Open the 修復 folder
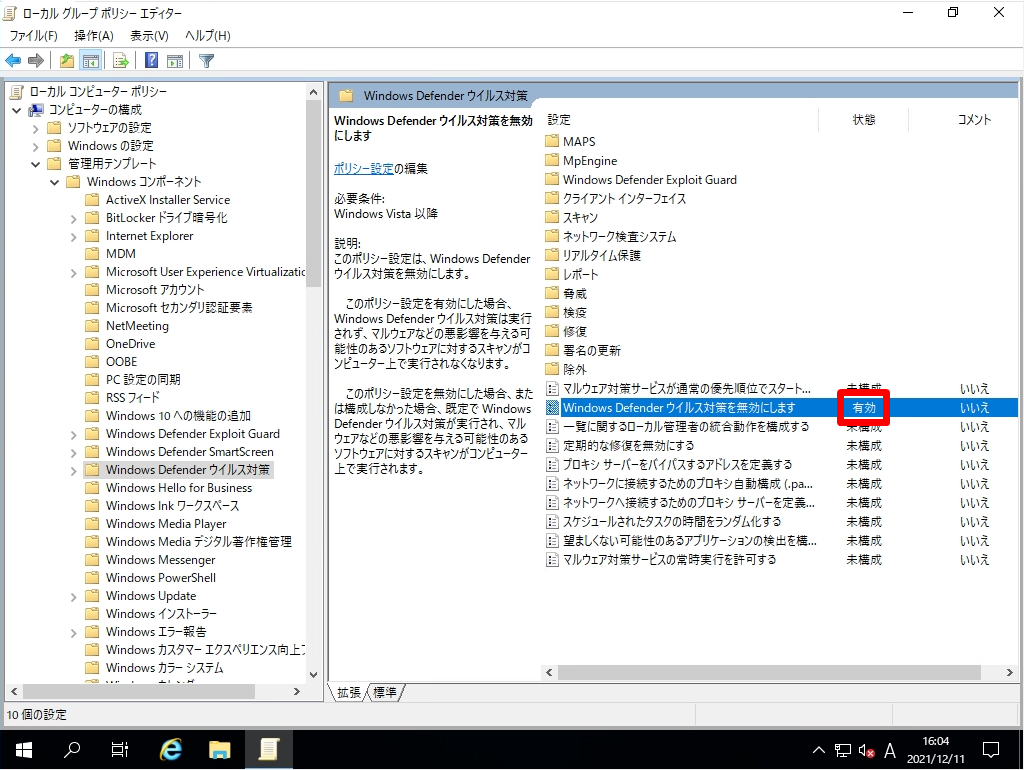Screen dimensions: 1024x770 [x=567, y=331]
